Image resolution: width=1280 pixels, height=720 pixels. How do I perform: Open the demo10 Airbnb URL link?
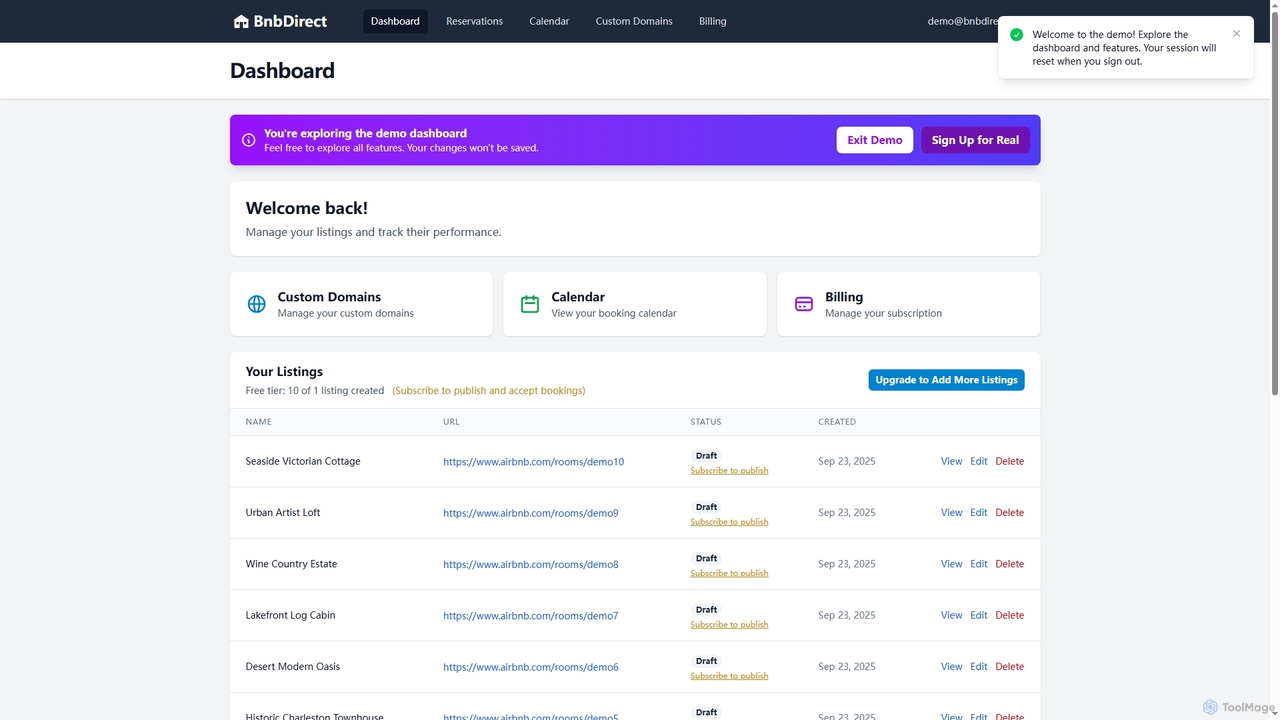[x=533, y=462]
